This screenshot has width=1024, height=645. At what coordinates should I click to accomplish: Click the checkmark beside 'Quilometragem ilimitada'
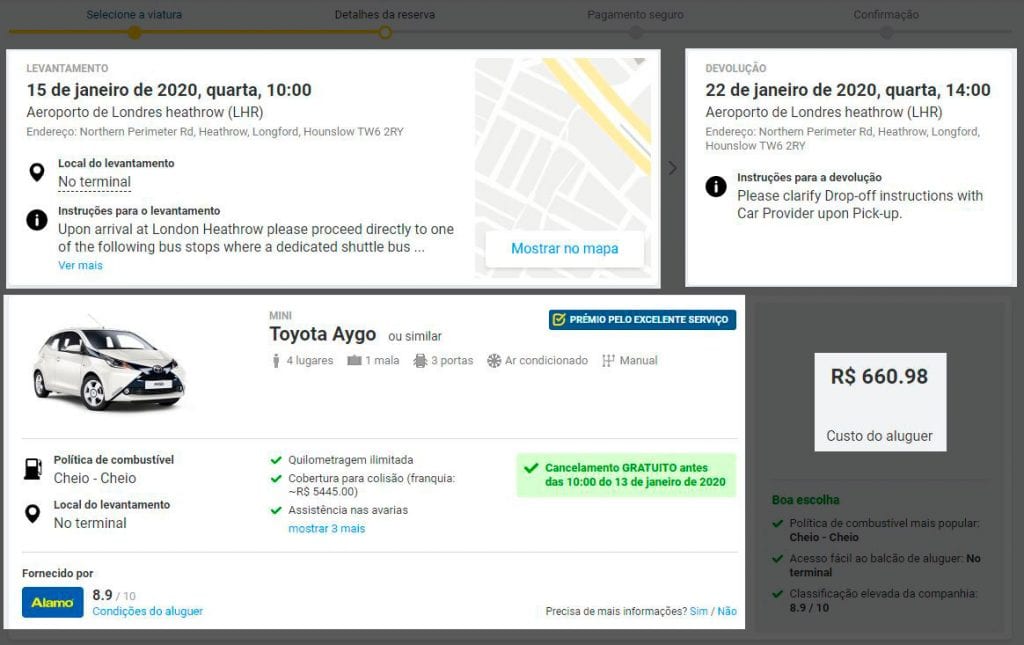pos(276,460)
